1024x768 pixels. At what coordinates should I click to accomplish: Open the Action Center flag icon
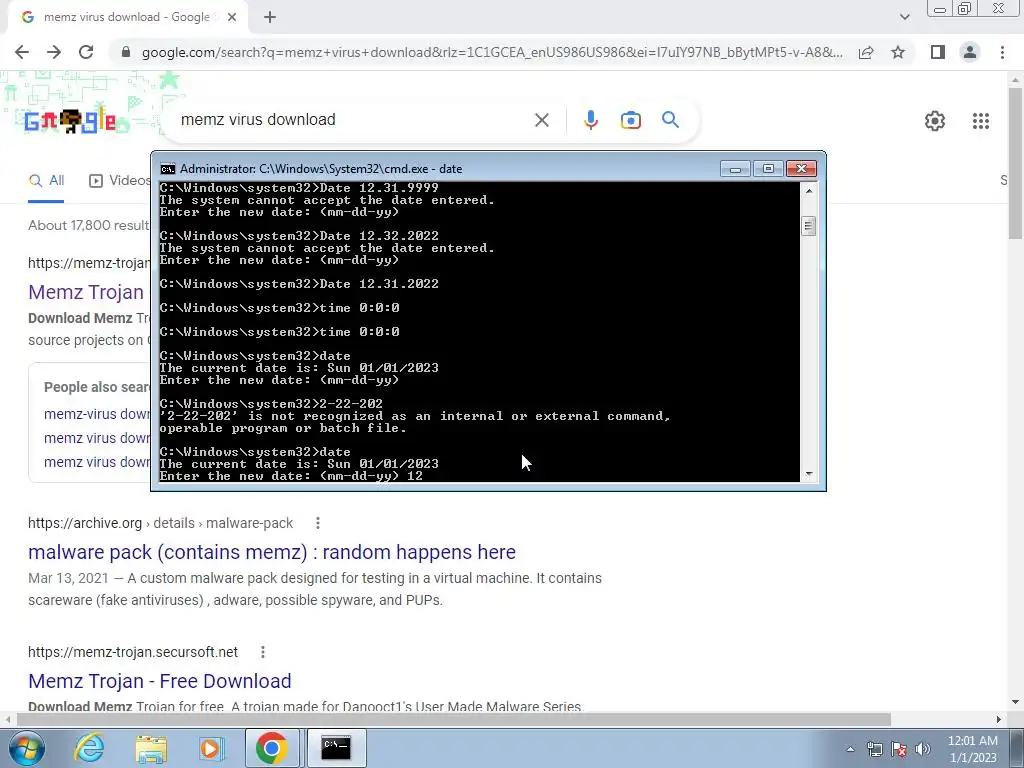[x=899, y=749]
